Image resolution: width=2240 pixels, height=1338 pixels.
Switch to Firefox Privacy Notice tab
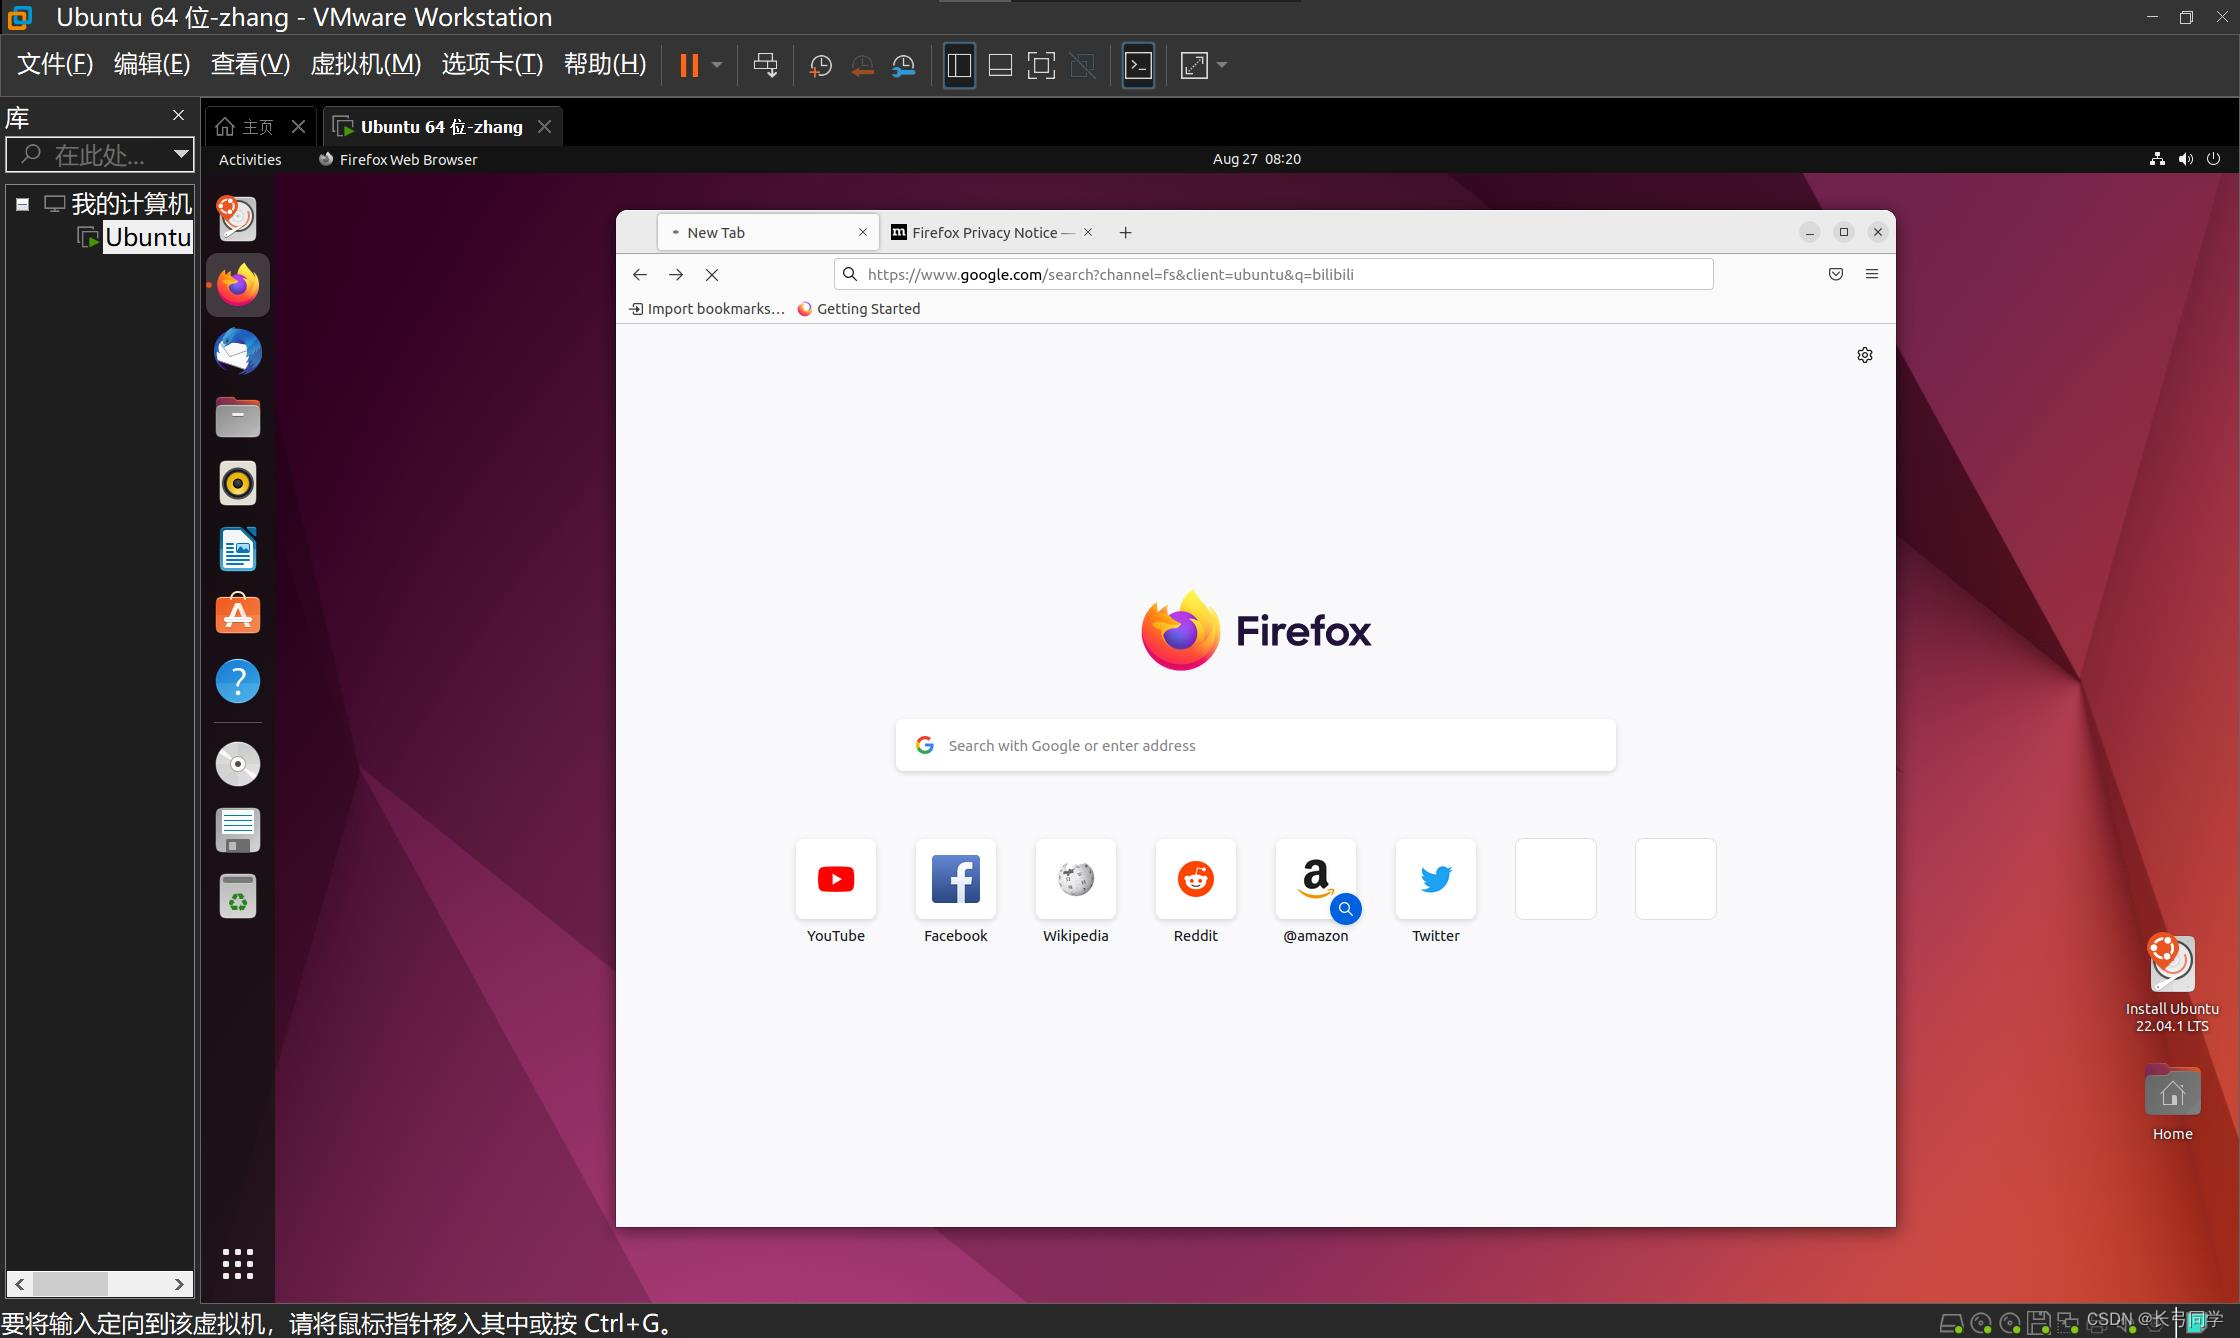983,232
